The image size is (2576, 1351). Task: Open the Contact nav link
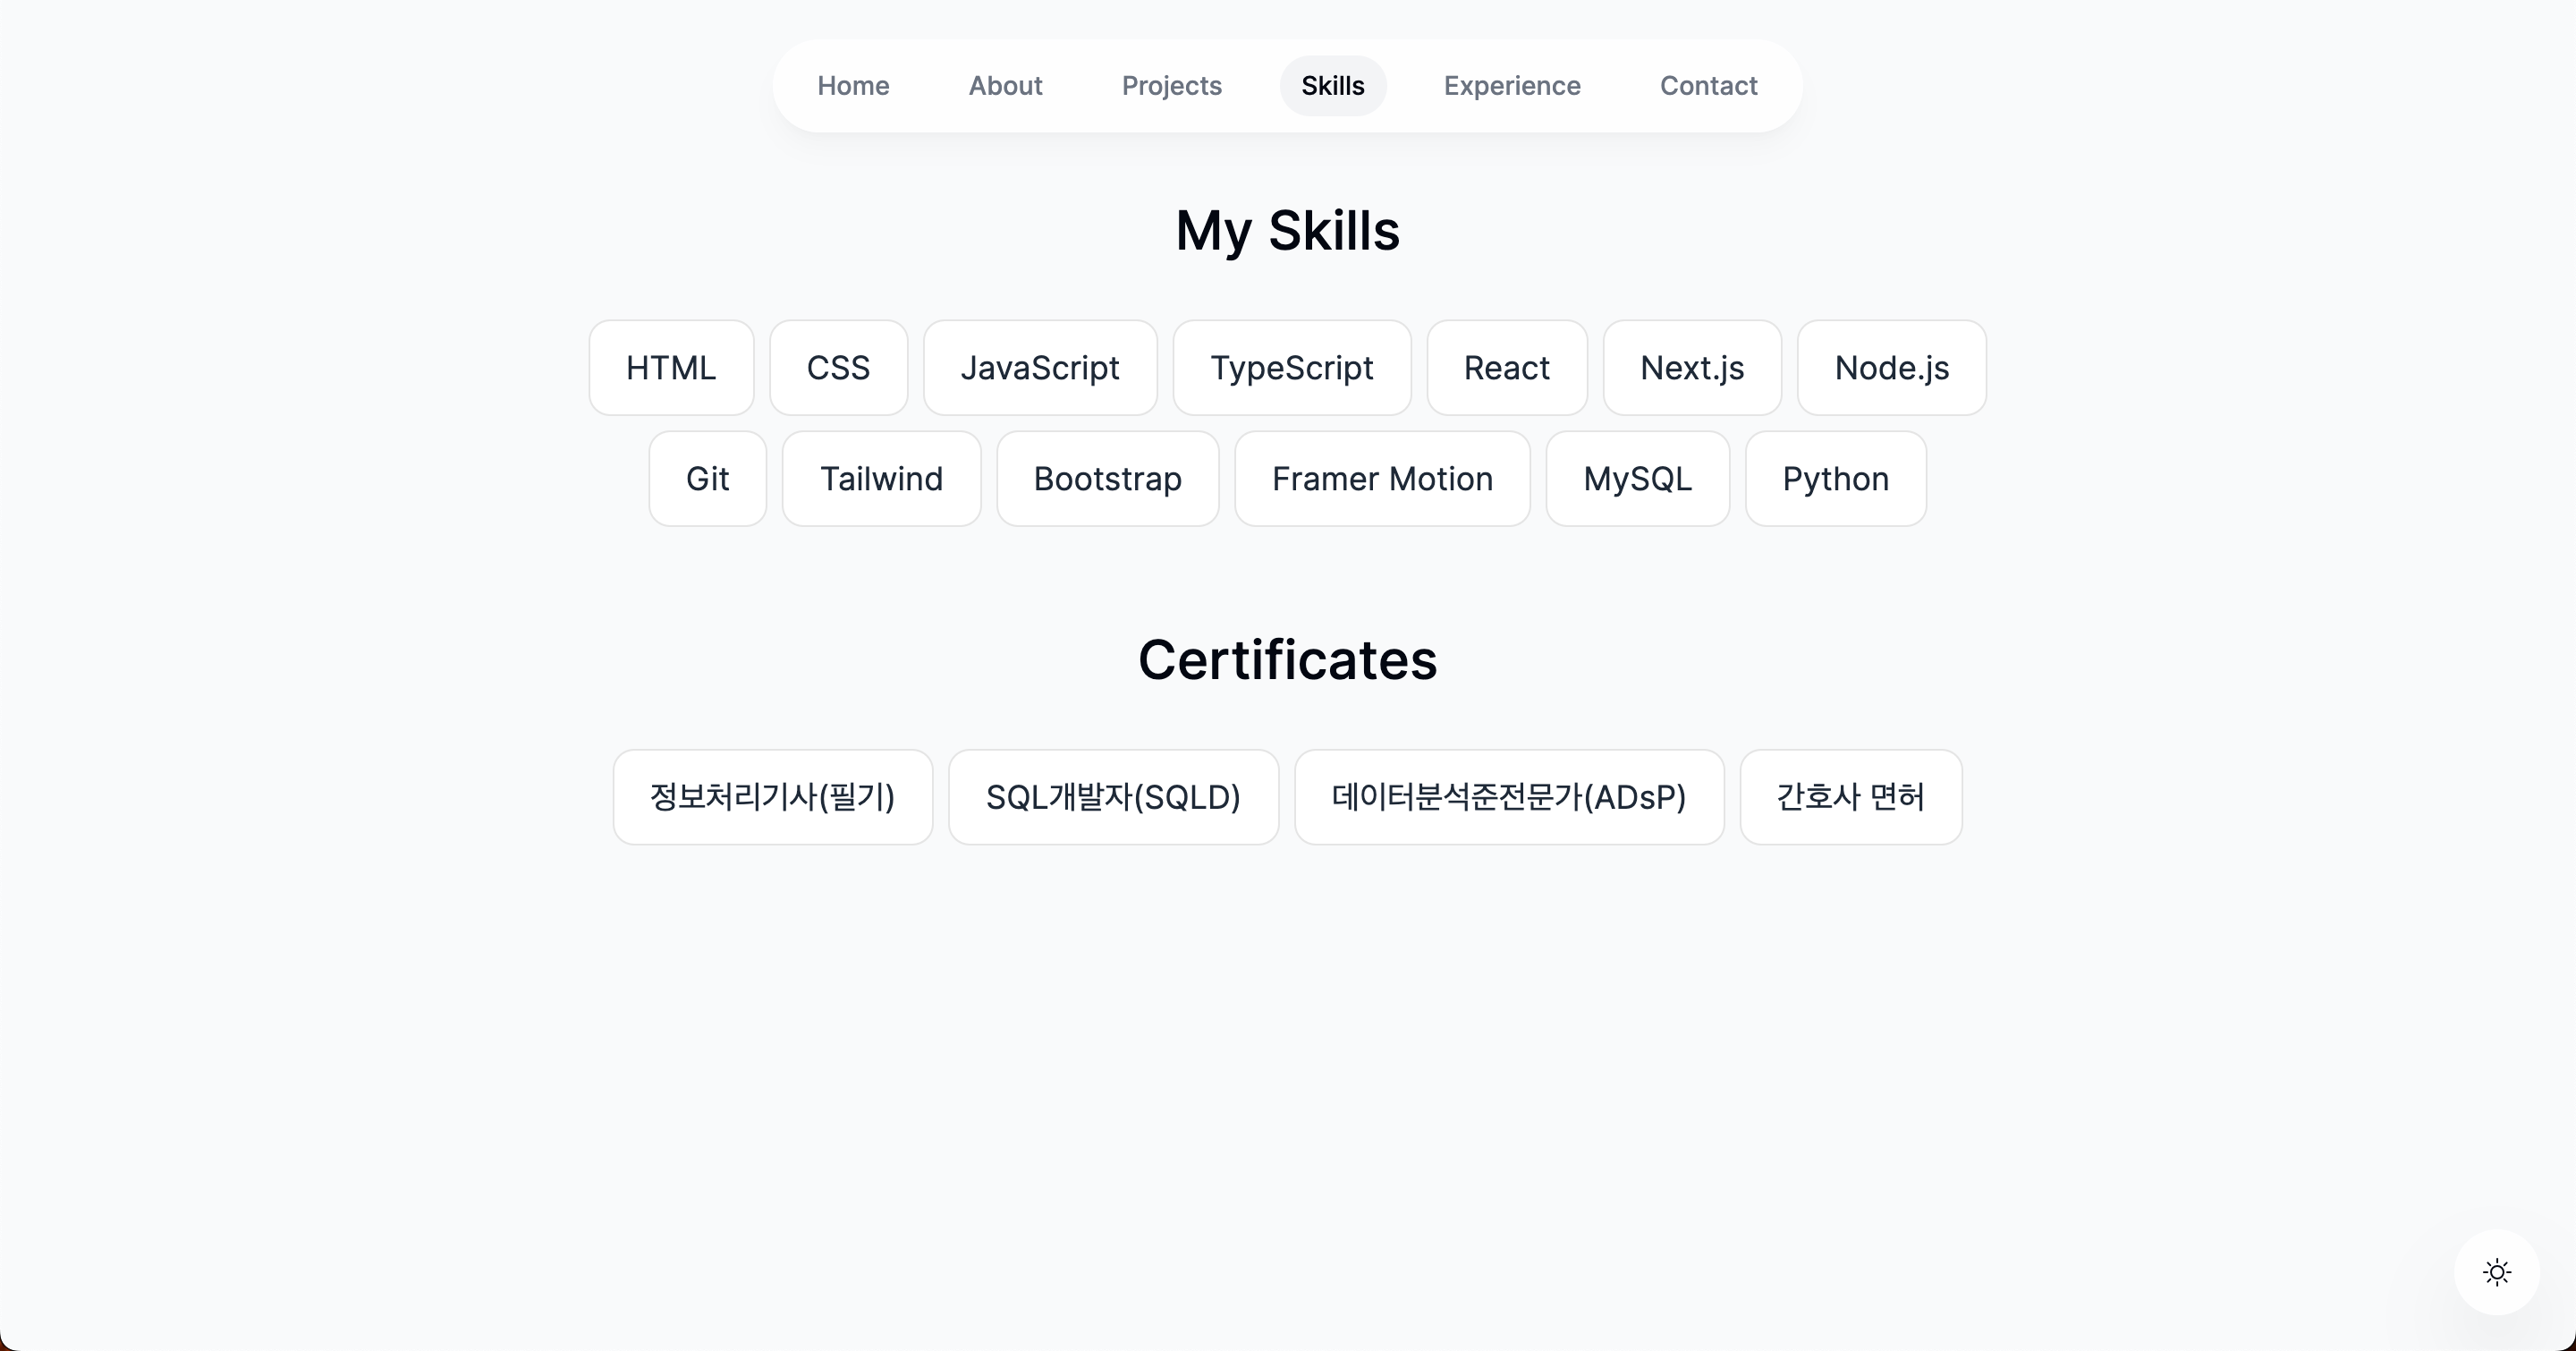pos(1708,86)
